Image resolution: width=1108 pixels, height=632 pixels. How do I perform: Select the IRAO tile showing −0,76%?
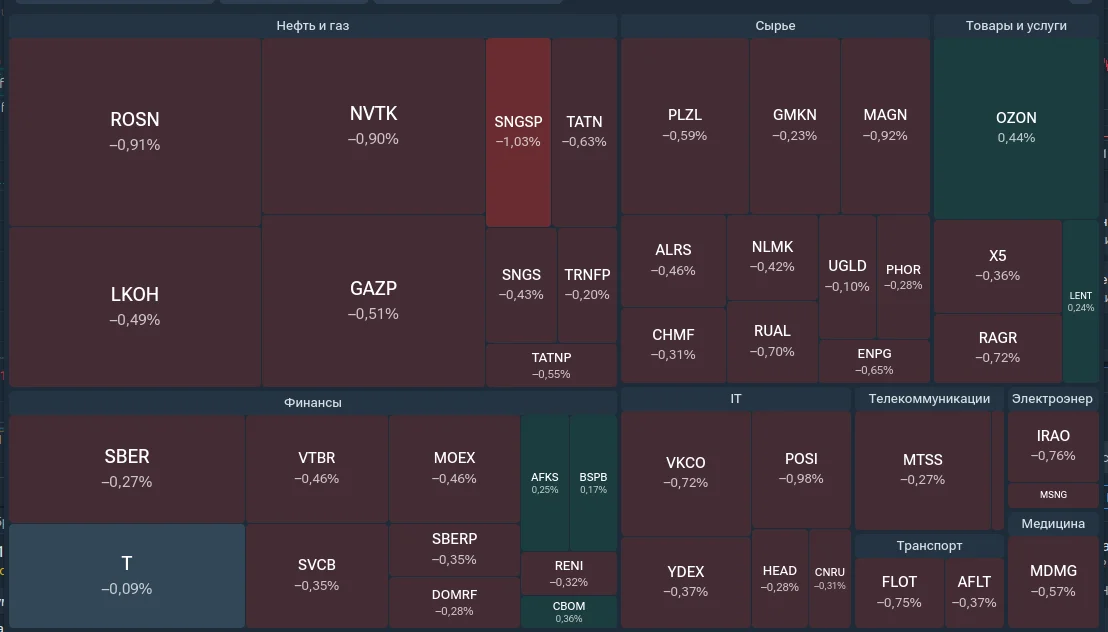tap(1053, 446)
